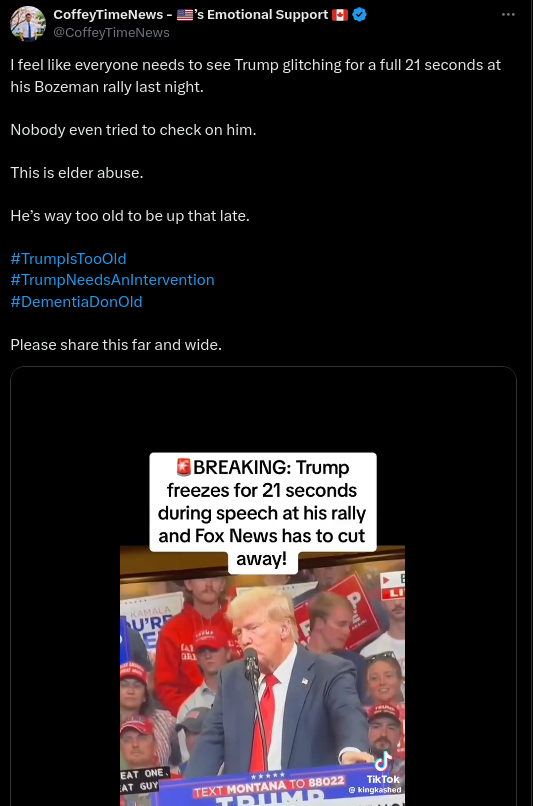Click the "This is elder abuse." line
The image size is (533, 806).
tap(77, 172)
